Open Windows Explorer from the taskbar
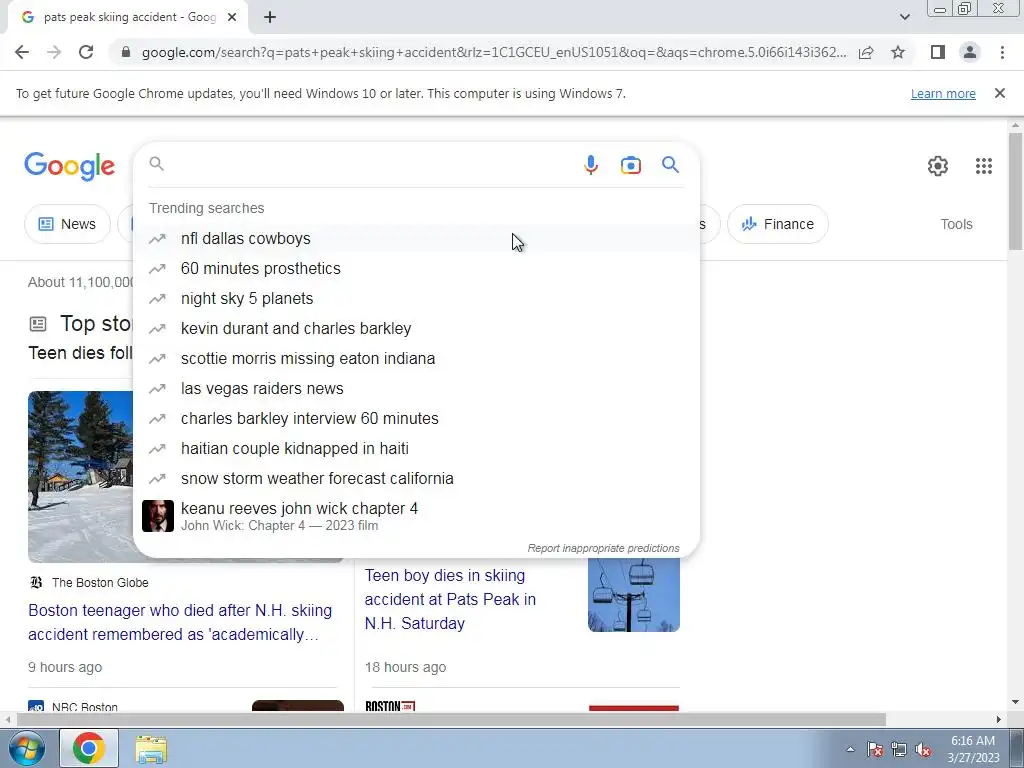The width and height of the screenshot is (1024, 768). click(x=151, y=748)
